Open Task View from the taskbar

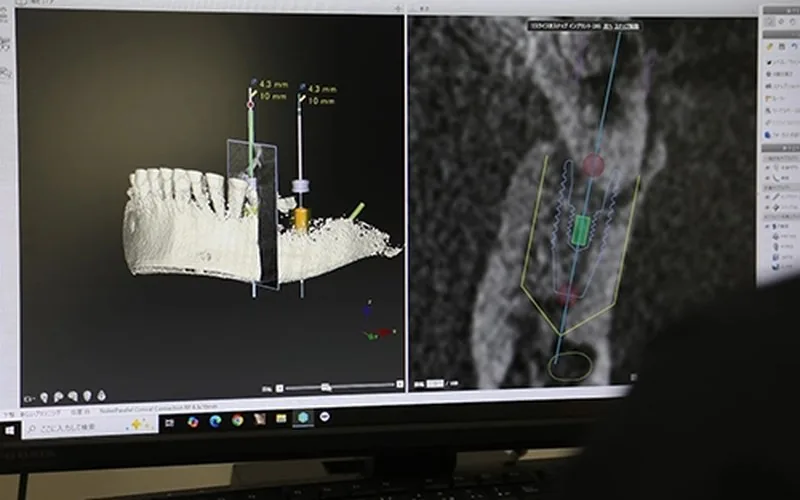tap(169, 422)
